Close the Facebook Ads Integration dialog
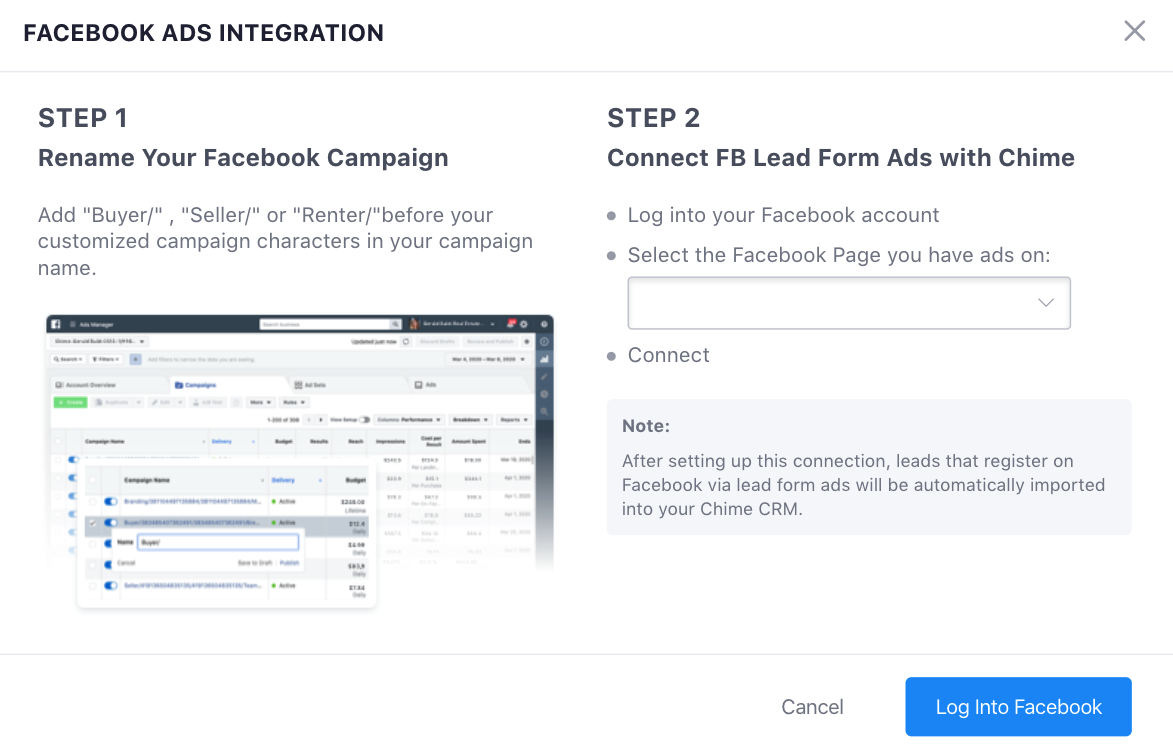Screen dimensions: 1173x752 (1134, 31)
